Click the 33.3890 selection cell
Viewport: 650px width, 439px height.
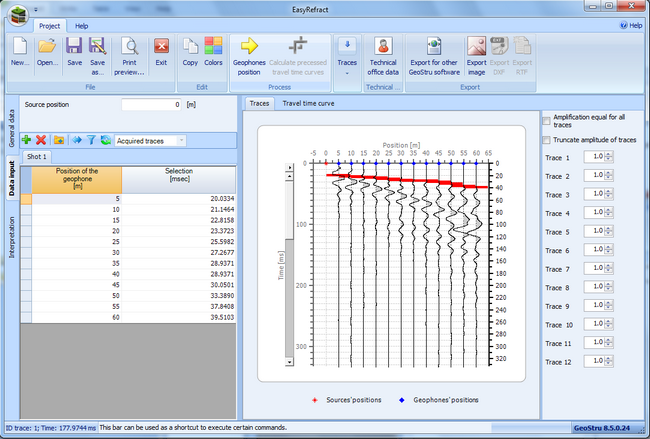pos(179,296)
